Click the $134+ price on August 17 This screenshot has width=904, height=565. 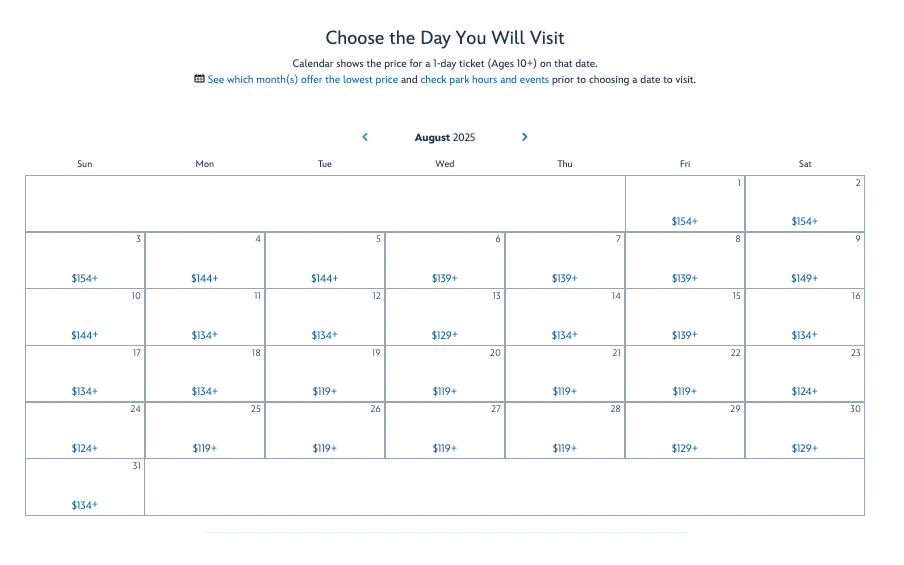(85, 392)
